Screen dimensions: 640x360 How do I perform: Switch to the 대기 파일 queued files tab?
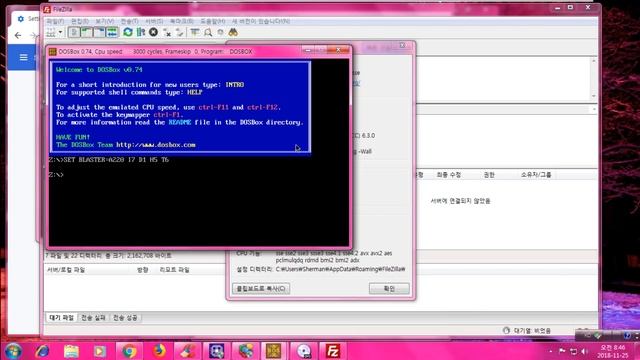[62, 318]
